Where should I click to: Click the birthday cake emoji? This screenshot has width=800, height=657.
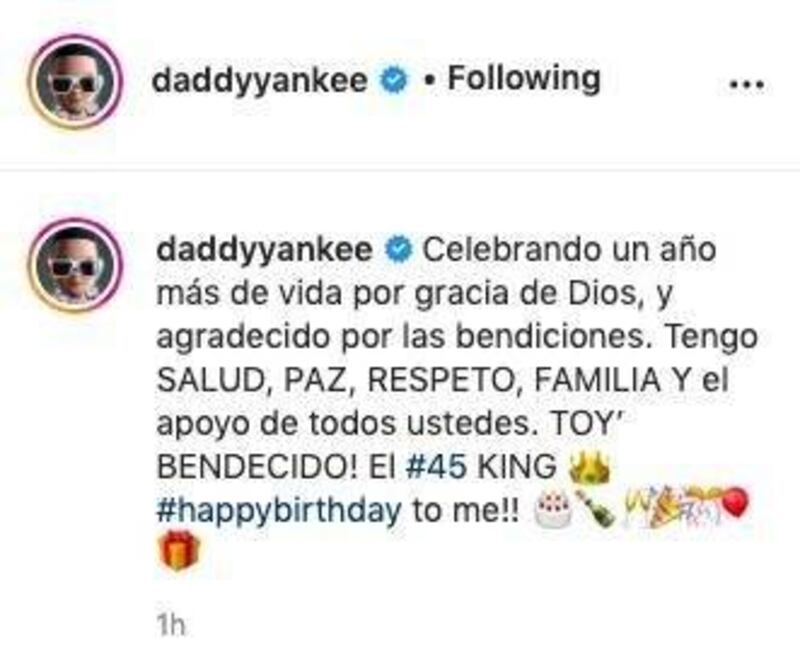click(x=551, y=510)
